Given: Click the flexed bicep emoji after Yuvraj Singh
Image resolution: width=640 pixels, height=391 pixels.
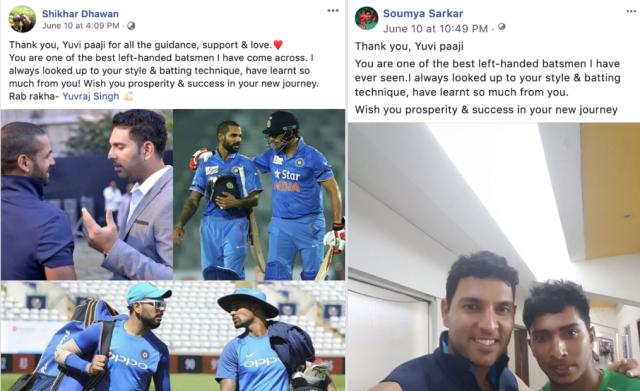Looking at the screenshot, I should pos(128,97).
